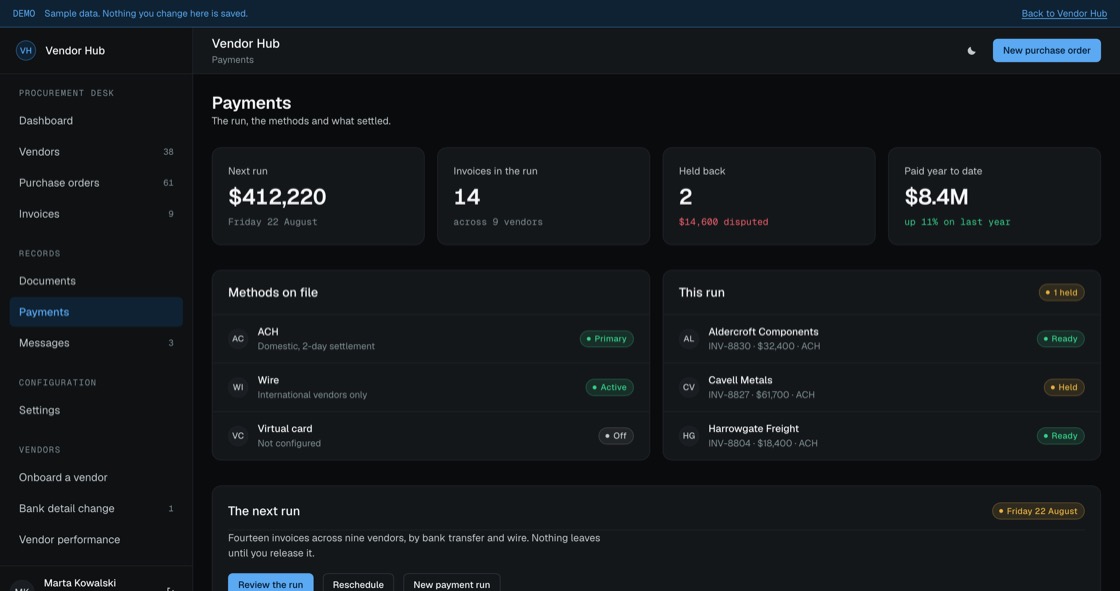Click the $8.4M paid year value

[936, 197]
